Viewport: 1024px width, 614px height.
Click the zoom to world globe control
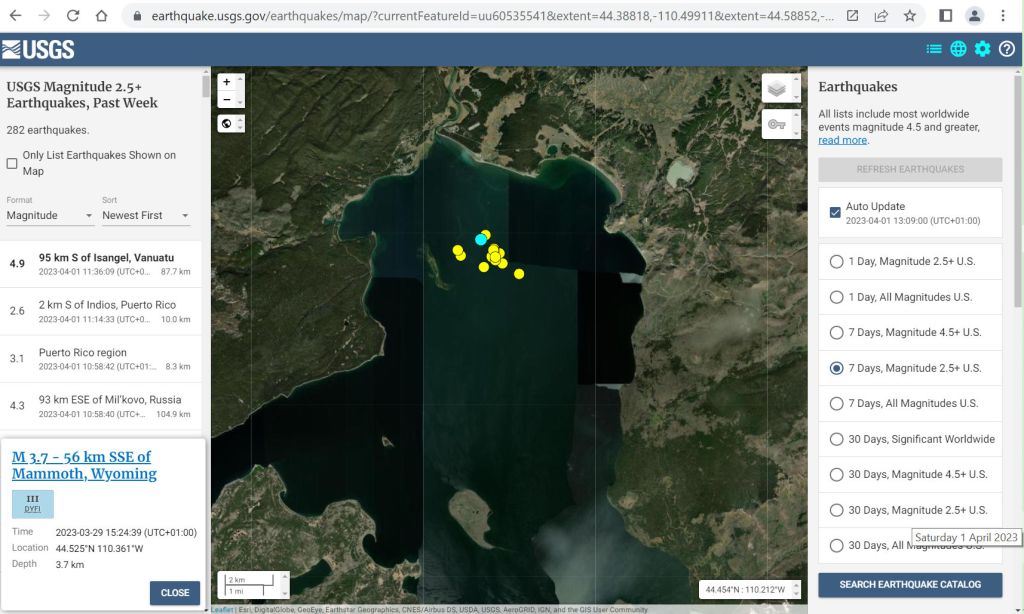(227, 124)
